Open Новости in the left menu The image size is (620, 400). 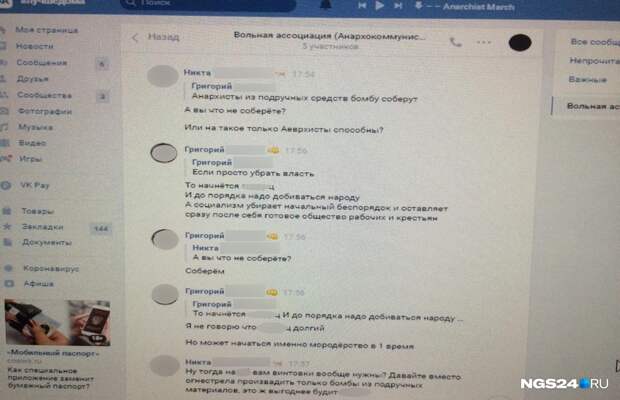coord(34,46)
